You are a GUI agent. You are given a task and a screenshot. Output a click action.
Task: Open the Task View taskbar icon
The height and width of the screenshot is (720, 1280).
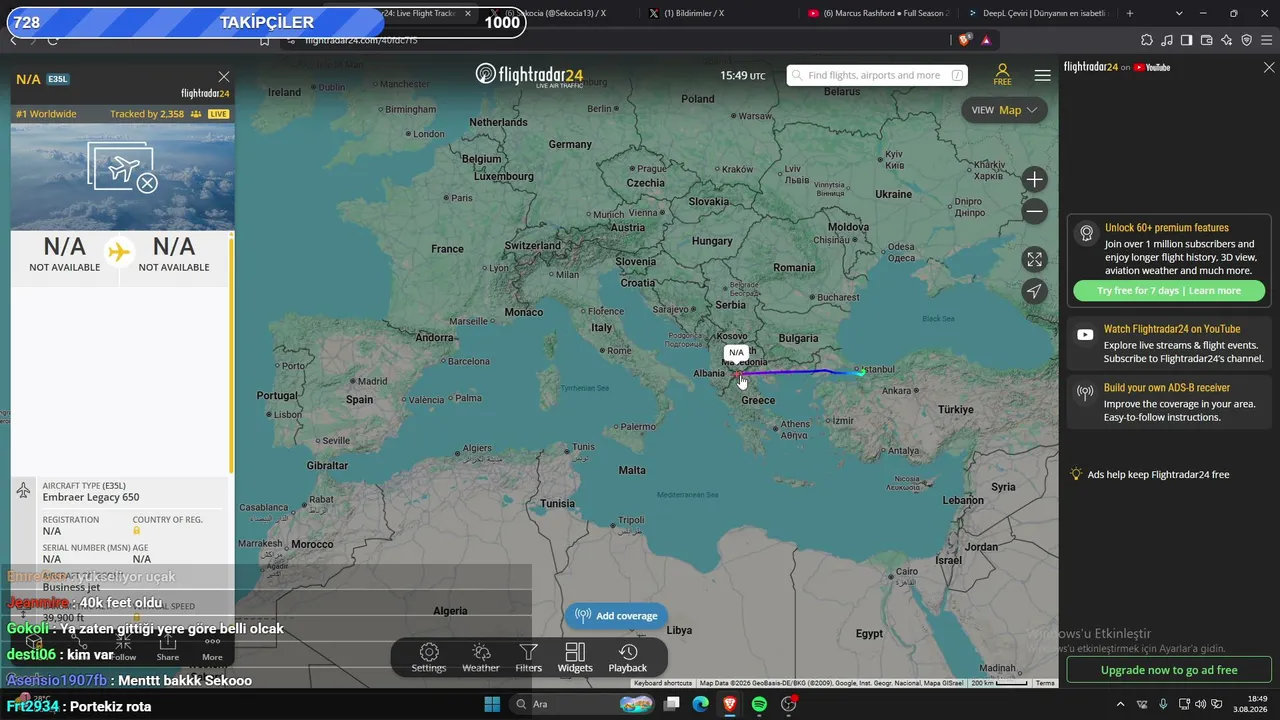click(672, 704)
